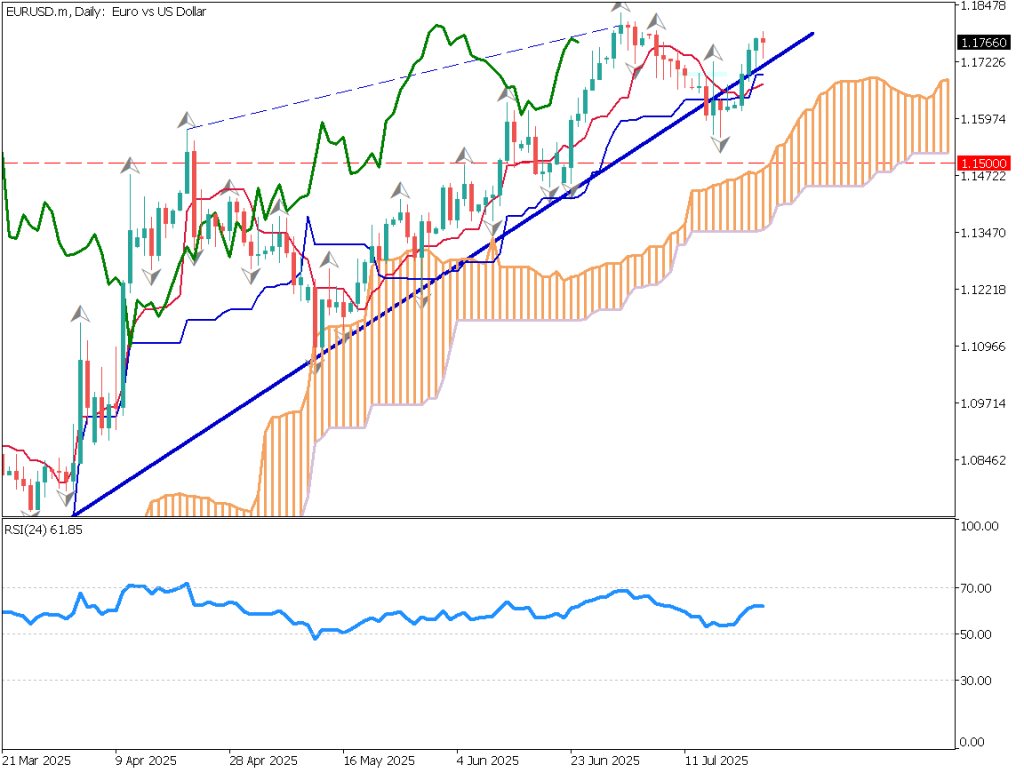
Task: Select the 21 Mar 2025 date axis label
Action: [x=40, y=760]
